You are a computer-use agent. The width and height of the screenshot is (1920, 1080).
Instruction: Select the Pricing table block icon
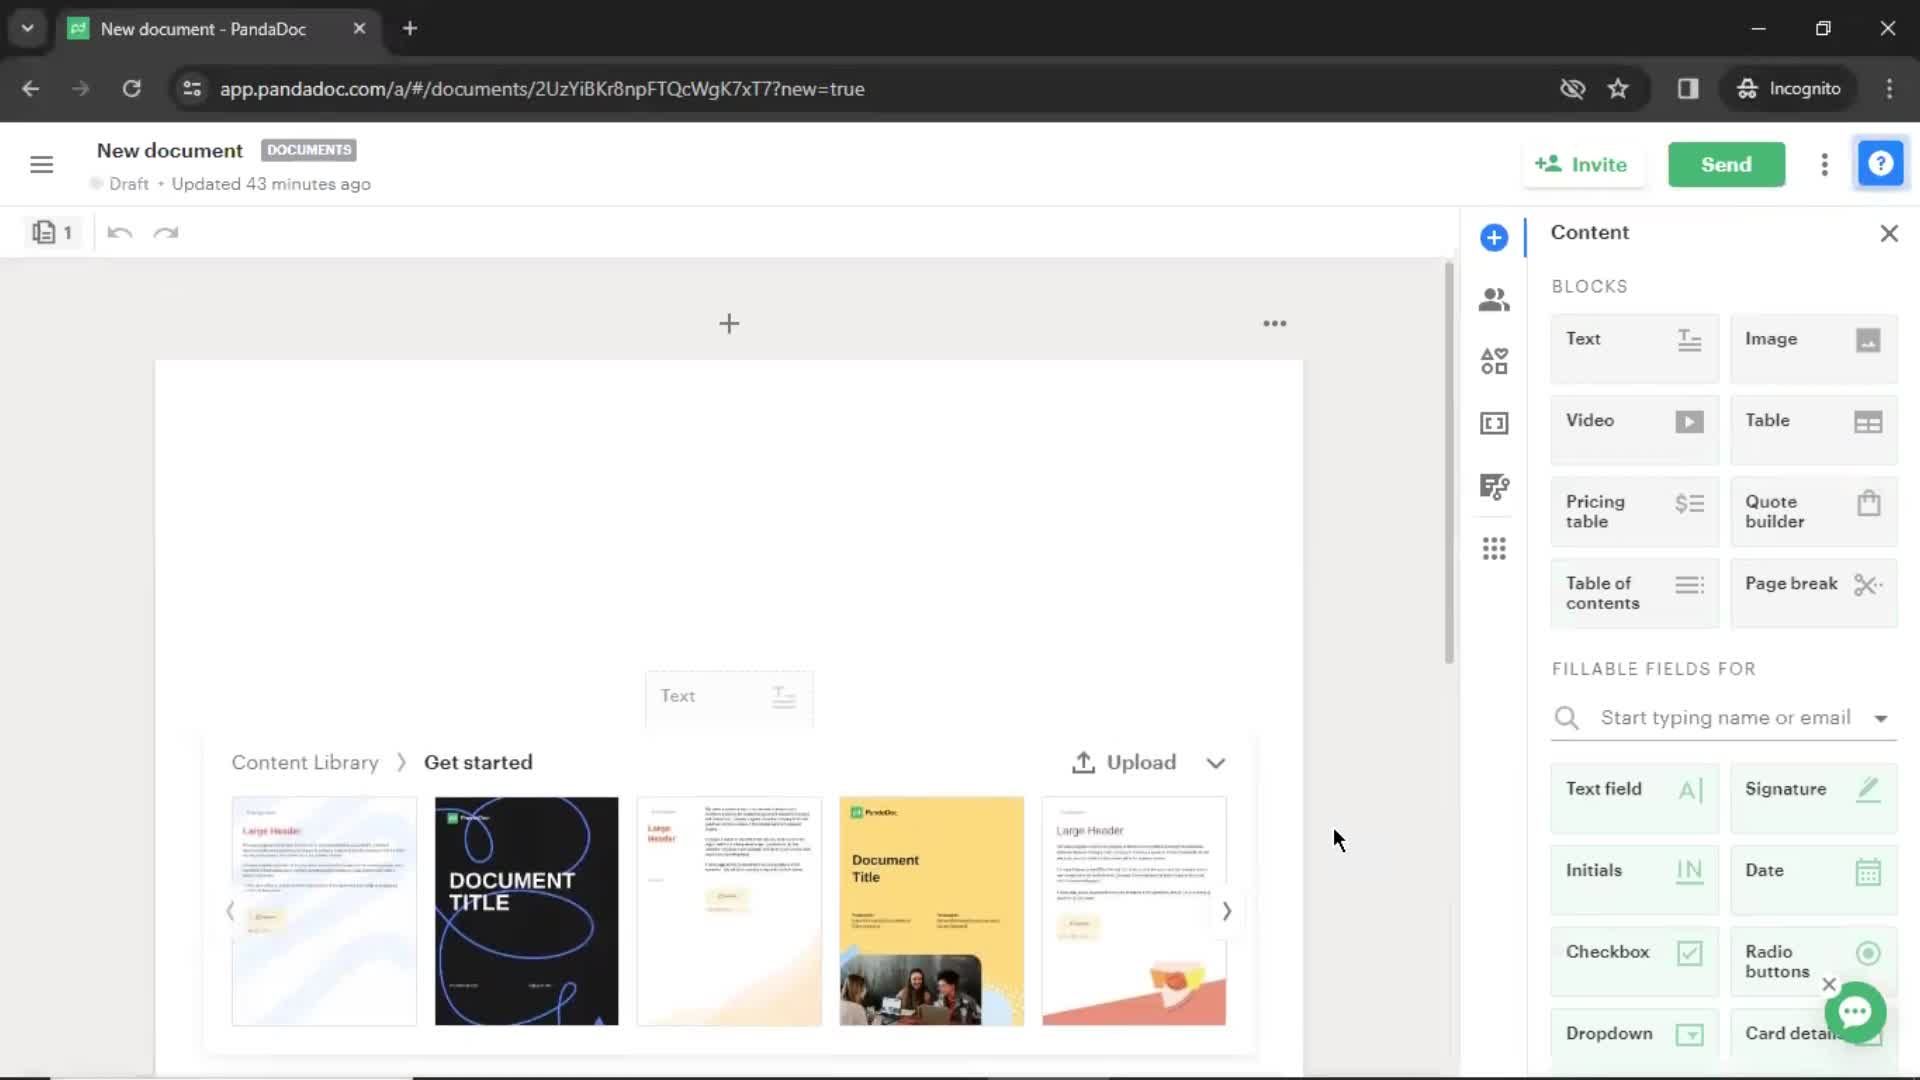coord(1688,512)
